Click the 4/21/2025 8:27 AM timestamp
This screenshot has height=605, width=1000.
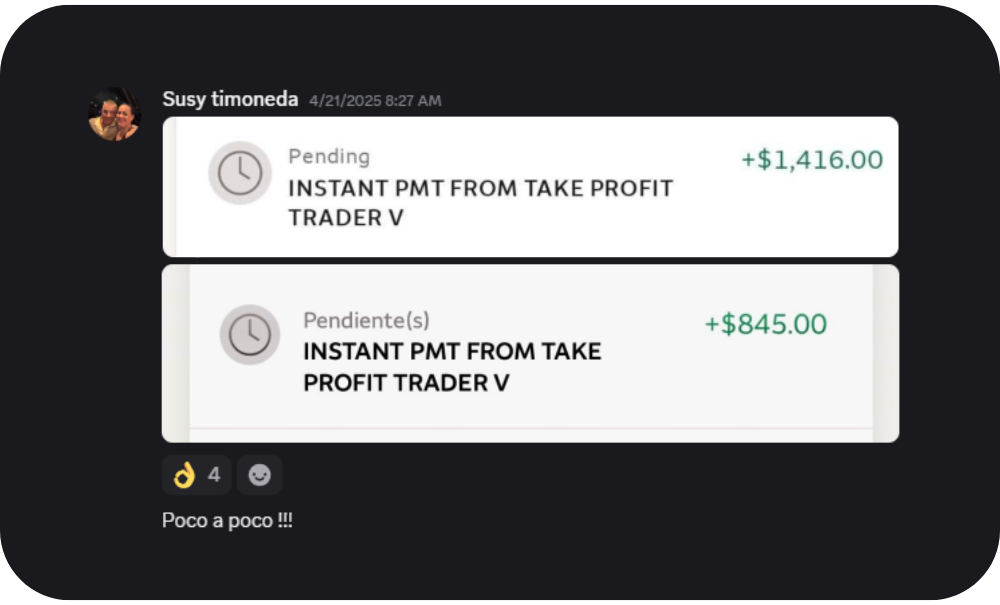(375, 100)
